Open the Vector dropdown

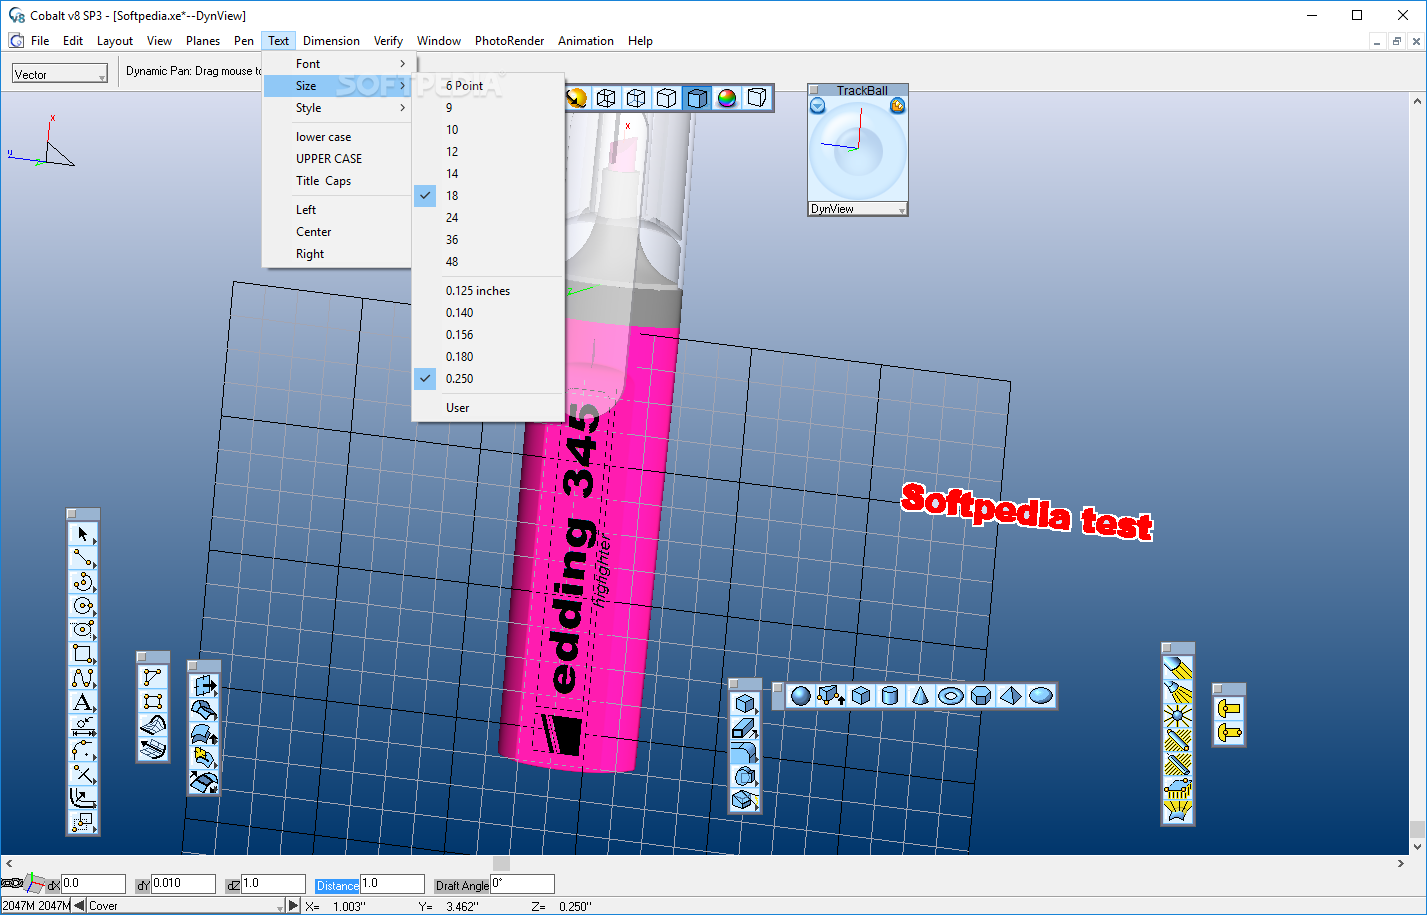[x=60, y=74]
